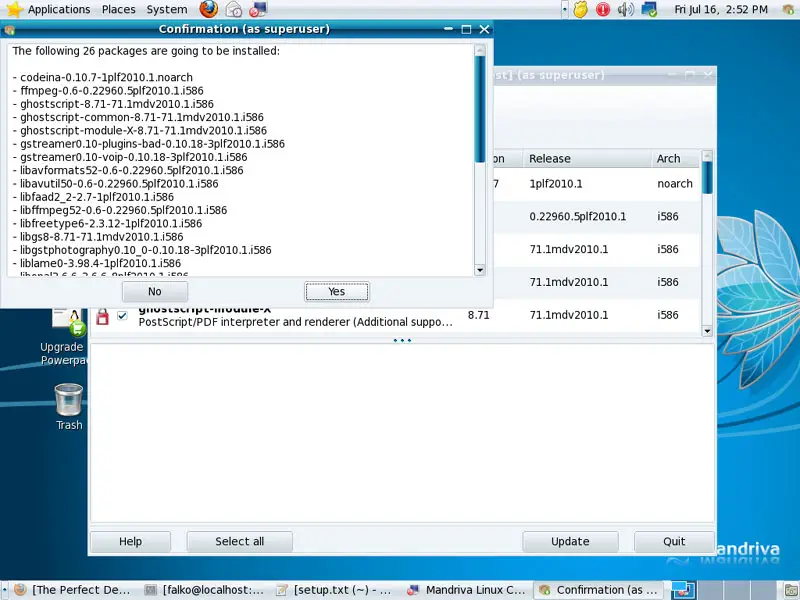Click the star Applications menu icon

pyautogui.click(x=14, y=9)
